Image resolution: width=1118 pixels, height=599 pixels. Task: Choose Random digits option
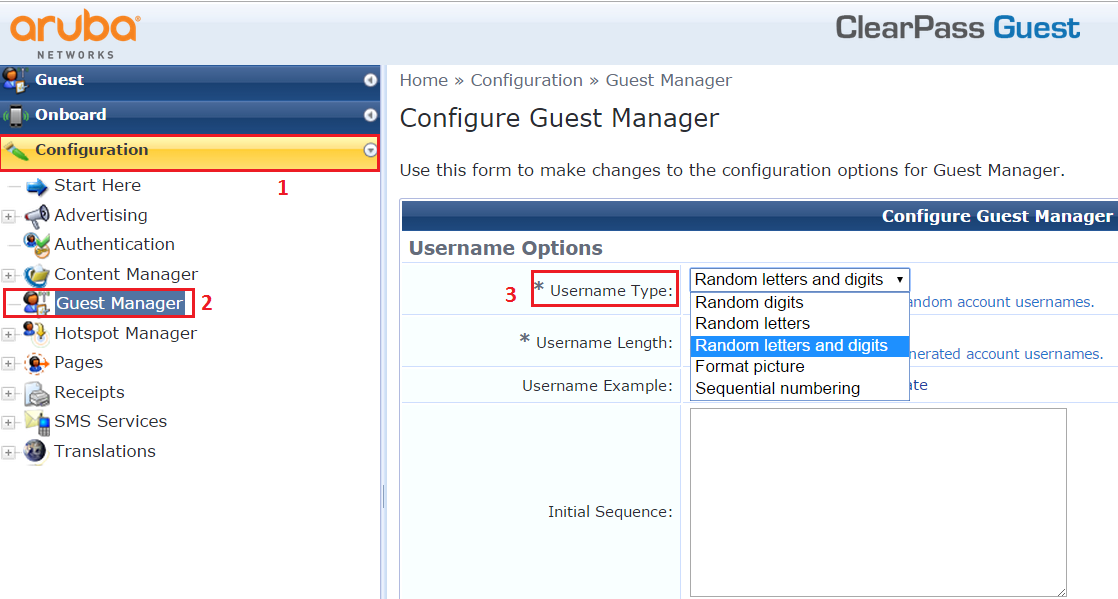pos(799,302)
